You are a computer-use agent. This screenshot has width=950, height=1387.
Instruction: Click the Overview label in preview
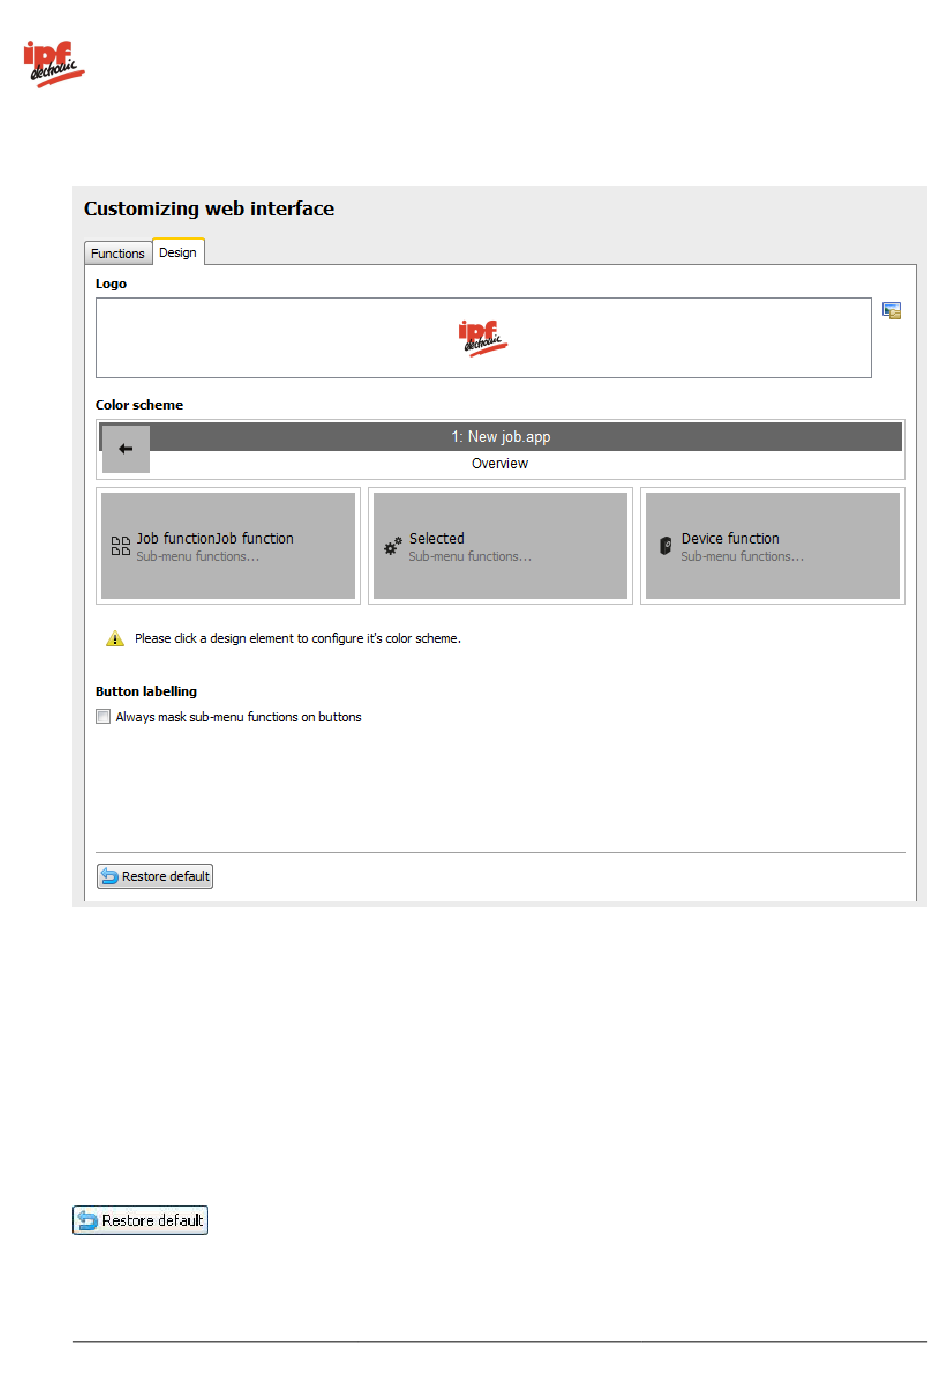[x=500, y=463]
